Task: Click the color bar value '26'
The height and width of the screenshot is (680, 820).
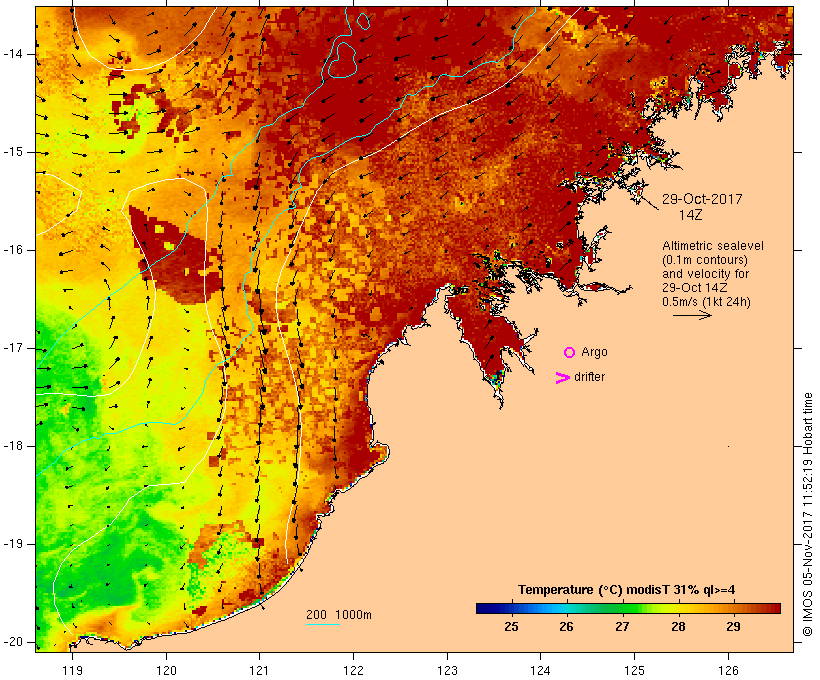Action: click(566, 627)
